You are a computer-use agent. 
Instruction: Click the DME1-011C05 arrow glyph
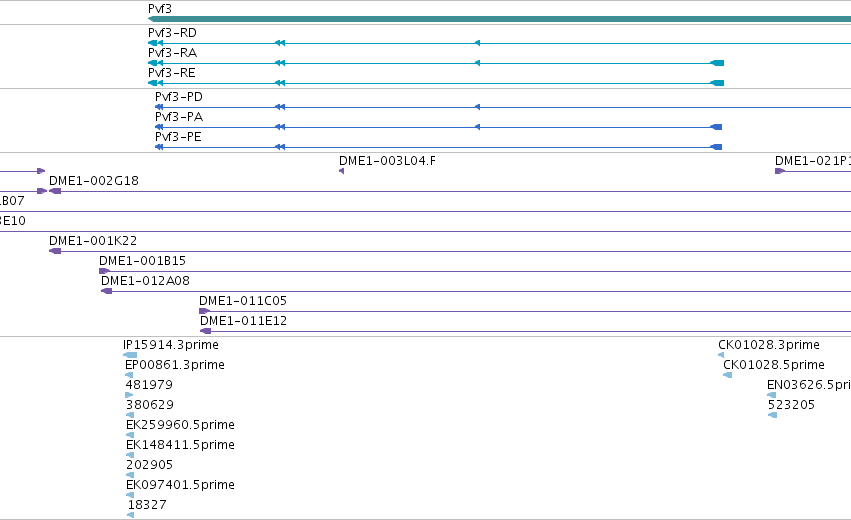click(x=205, y=312)
